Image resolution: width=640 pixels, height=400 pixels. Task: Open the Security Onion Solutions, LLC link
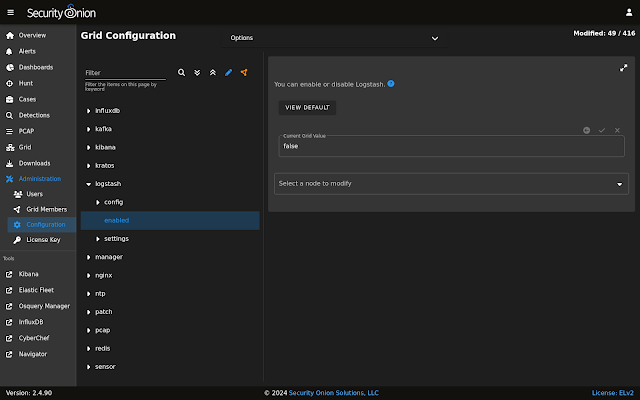tap(333, 393)
